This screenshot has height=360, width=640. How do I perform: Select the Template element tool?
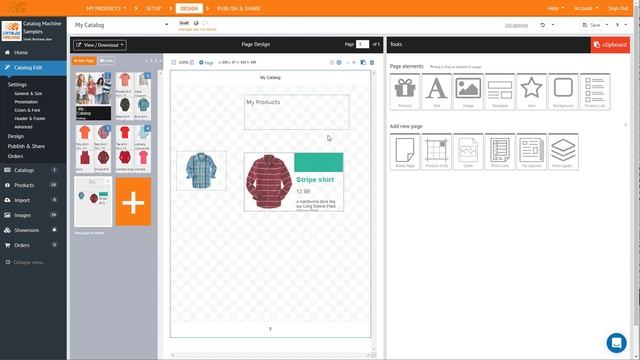coord(500,92)
